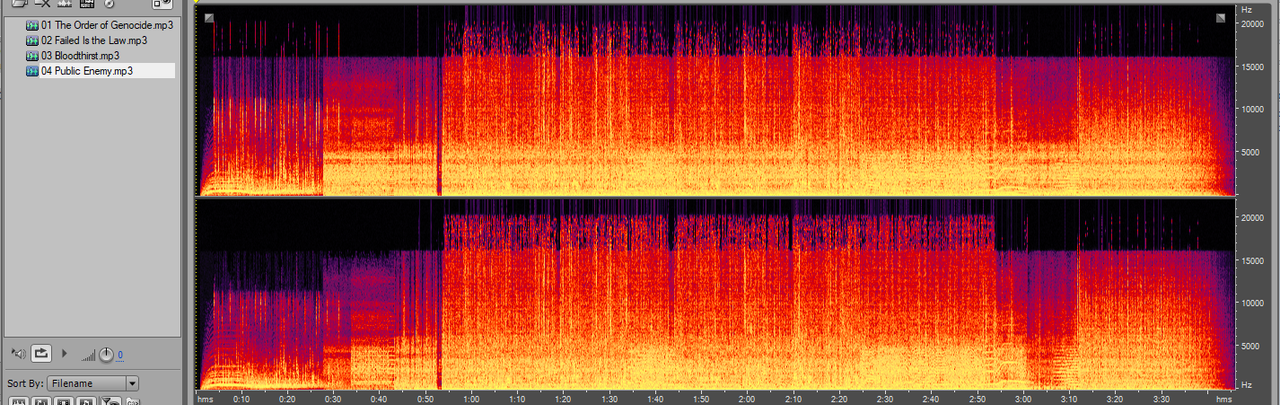Viewport: 1280px width, 405px height.
Task: Toggle the Auto-Play speaker icon
Action: click(x=19, y=353)
